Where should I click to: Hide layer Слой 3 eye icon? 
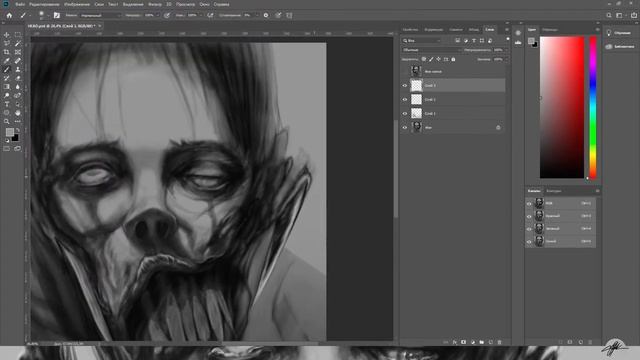[x=405, y=85]
